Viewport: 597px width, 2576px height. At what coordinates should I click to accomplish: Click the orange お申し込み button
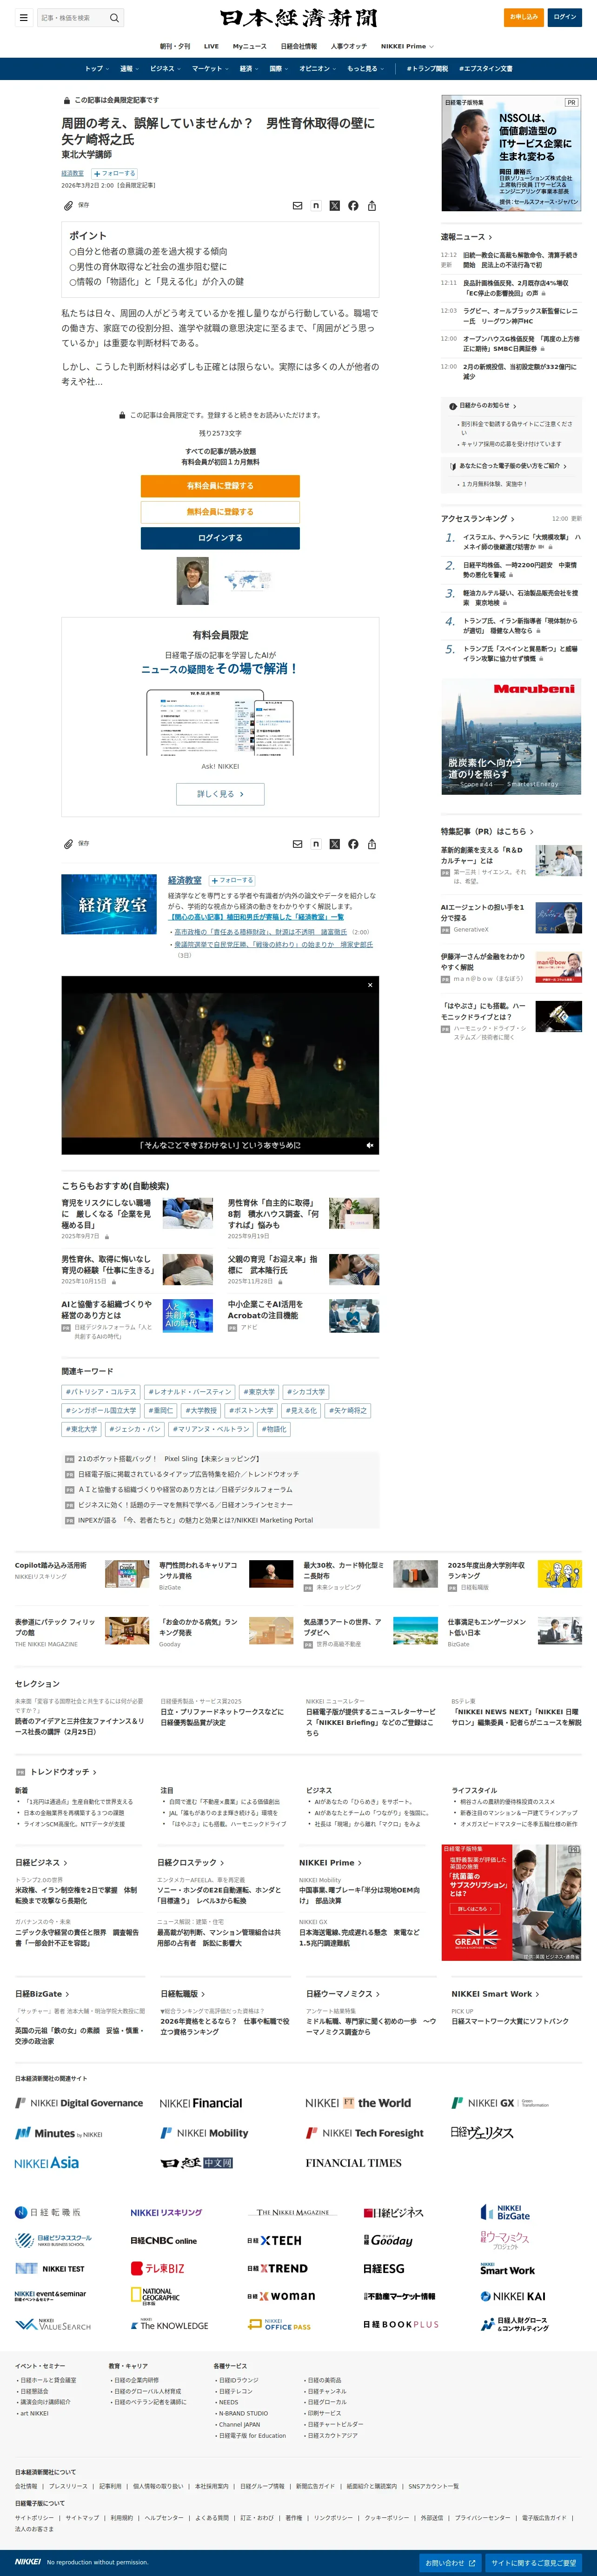(524, 17)
